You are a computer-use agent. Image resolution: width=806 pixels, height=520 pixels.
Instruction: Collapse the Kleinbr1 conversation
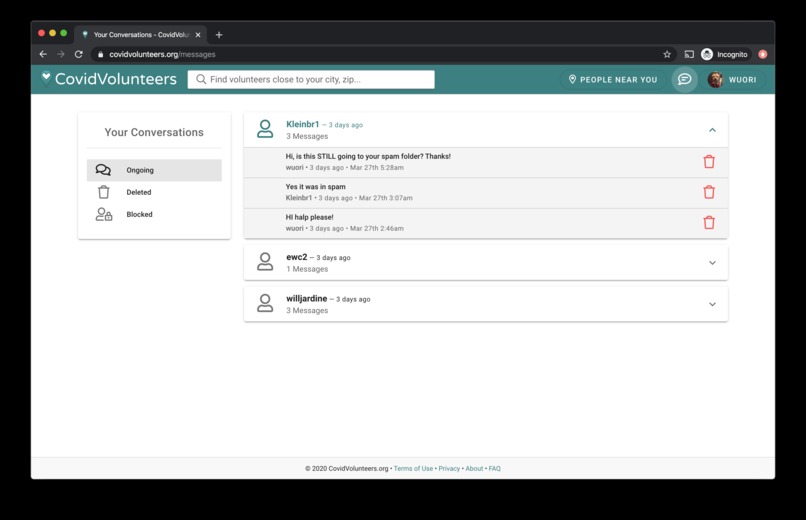click(712, 130)
